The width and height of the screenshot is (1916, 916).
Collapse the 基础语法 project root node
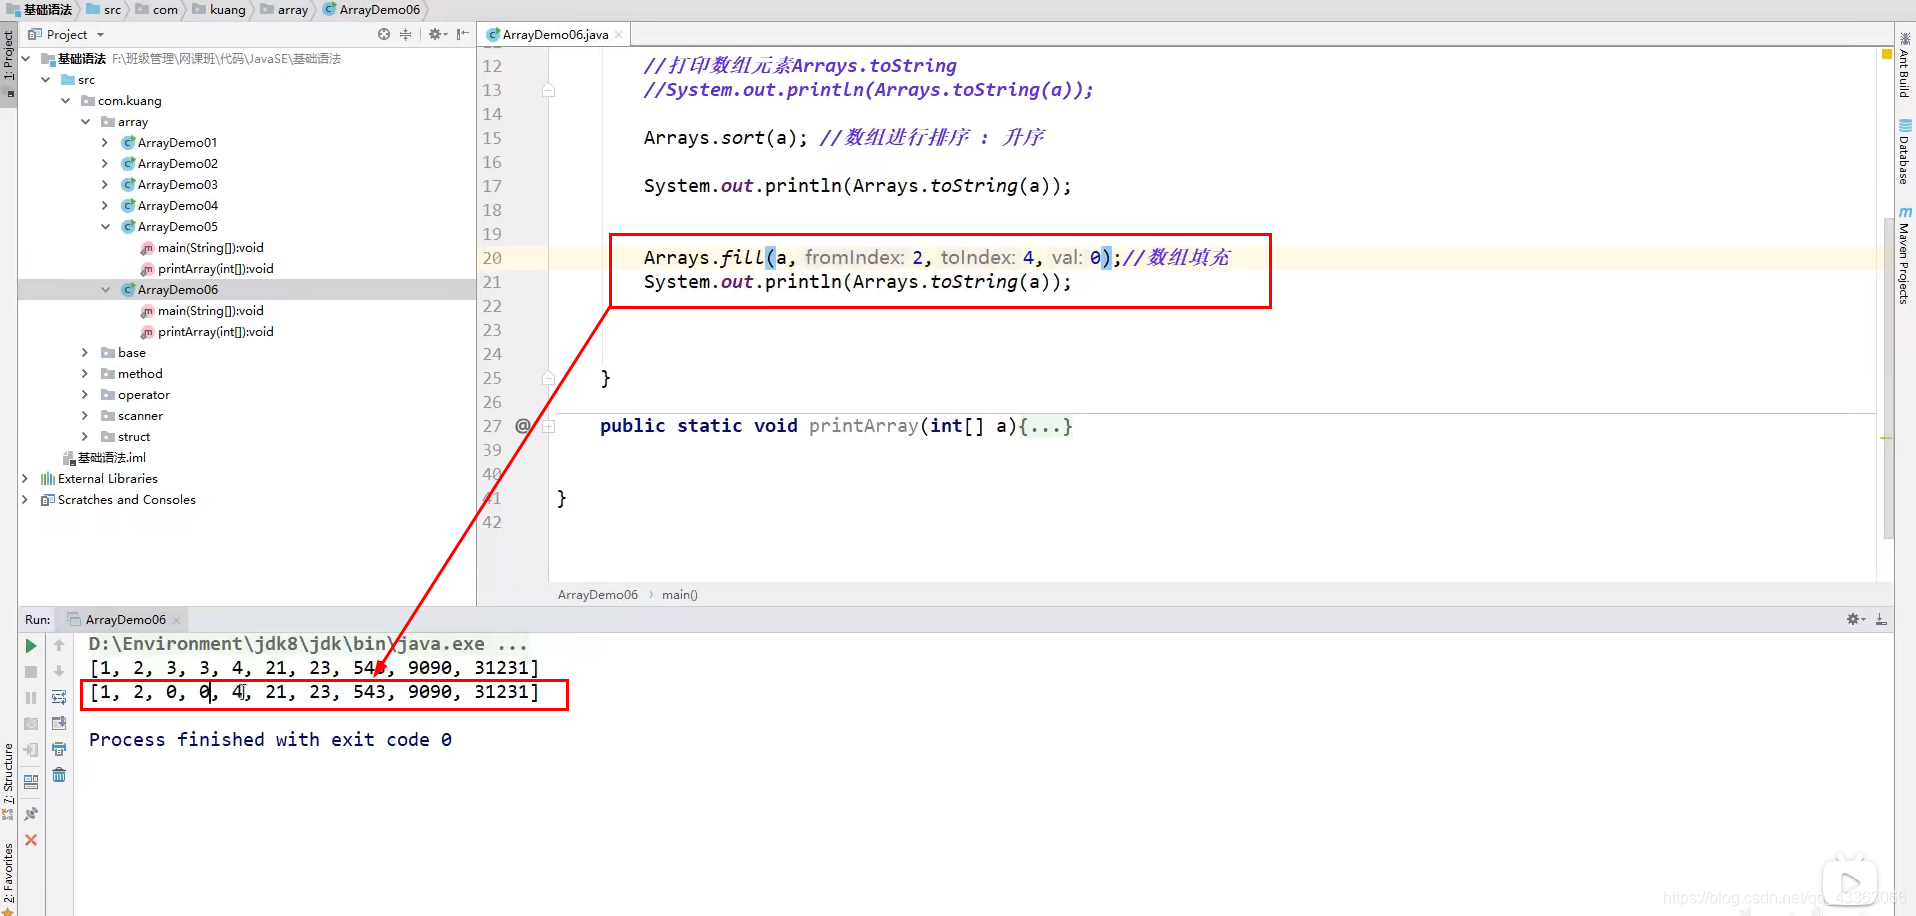click(26, 59)
